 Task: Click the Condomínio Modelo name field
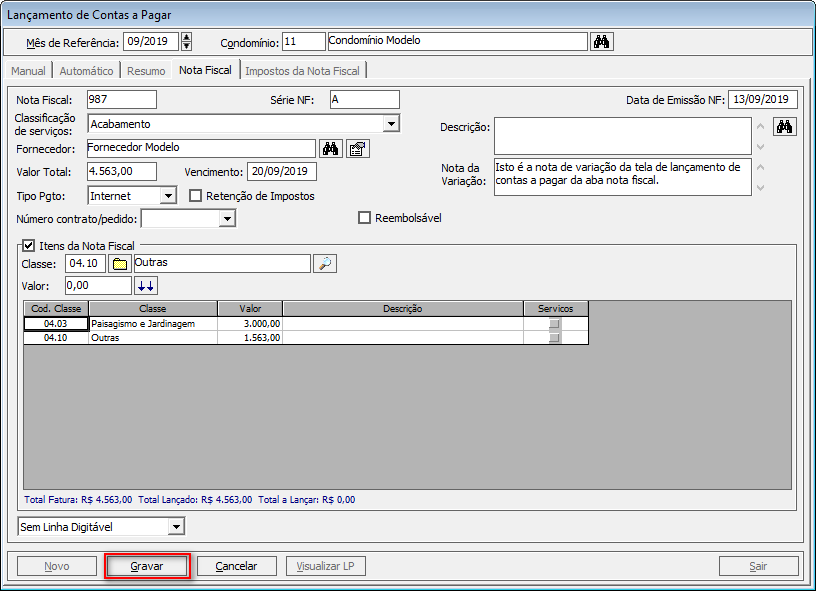tap(457, 42)
